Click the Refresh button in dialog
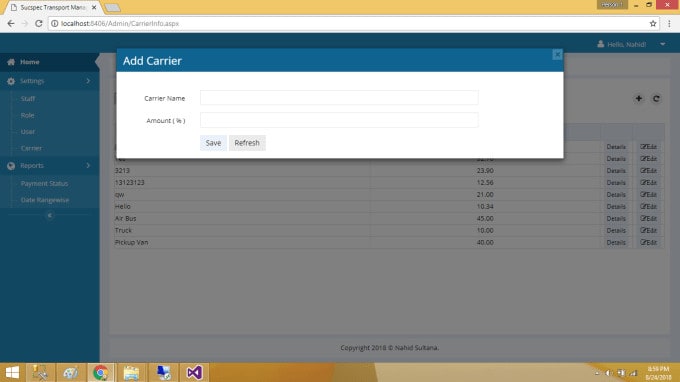This screenshot has width=680, height=382. pyautogui.click(x=247, y=143)
